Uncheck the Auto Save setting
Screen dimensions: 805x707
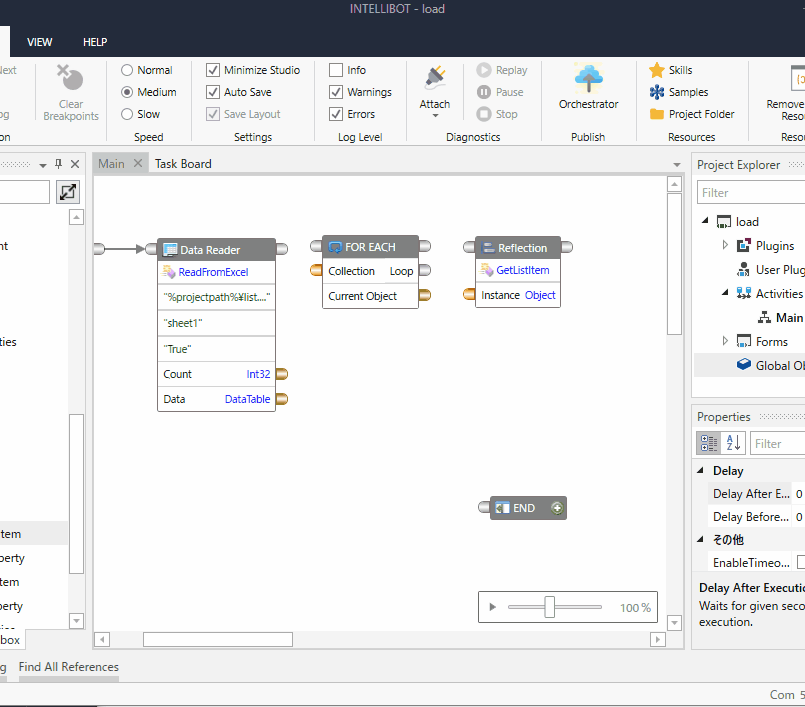point(213,91)
